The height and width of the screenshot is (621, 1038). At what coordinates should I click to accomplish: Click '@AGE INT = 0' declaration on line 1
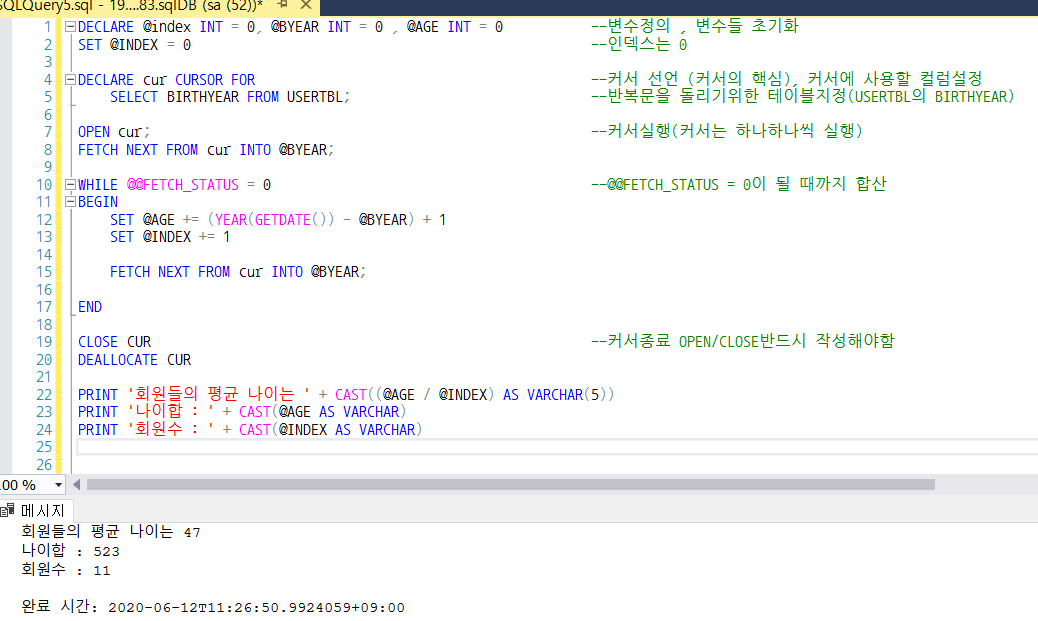pyautogui.click(x=455, y=27)
